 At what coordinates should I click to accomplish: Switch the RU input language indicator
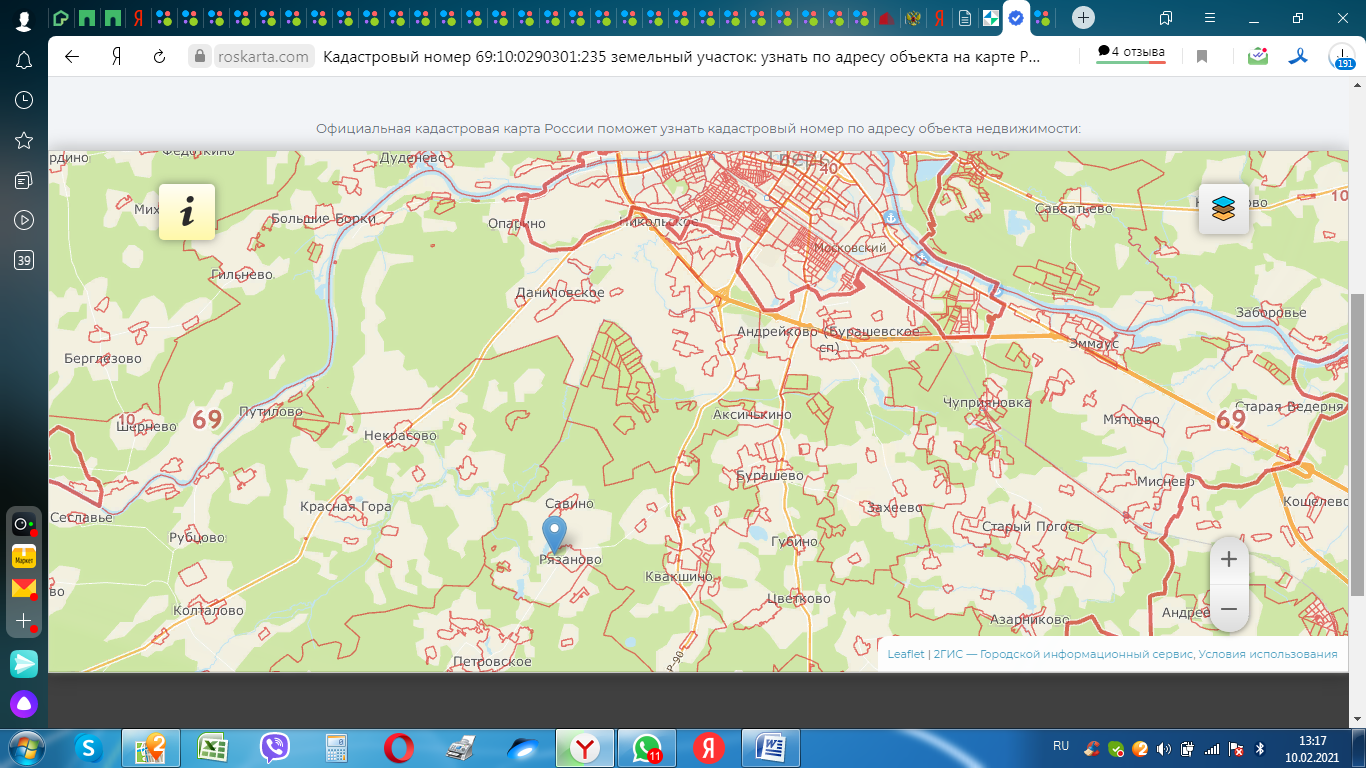point(1061,746)
